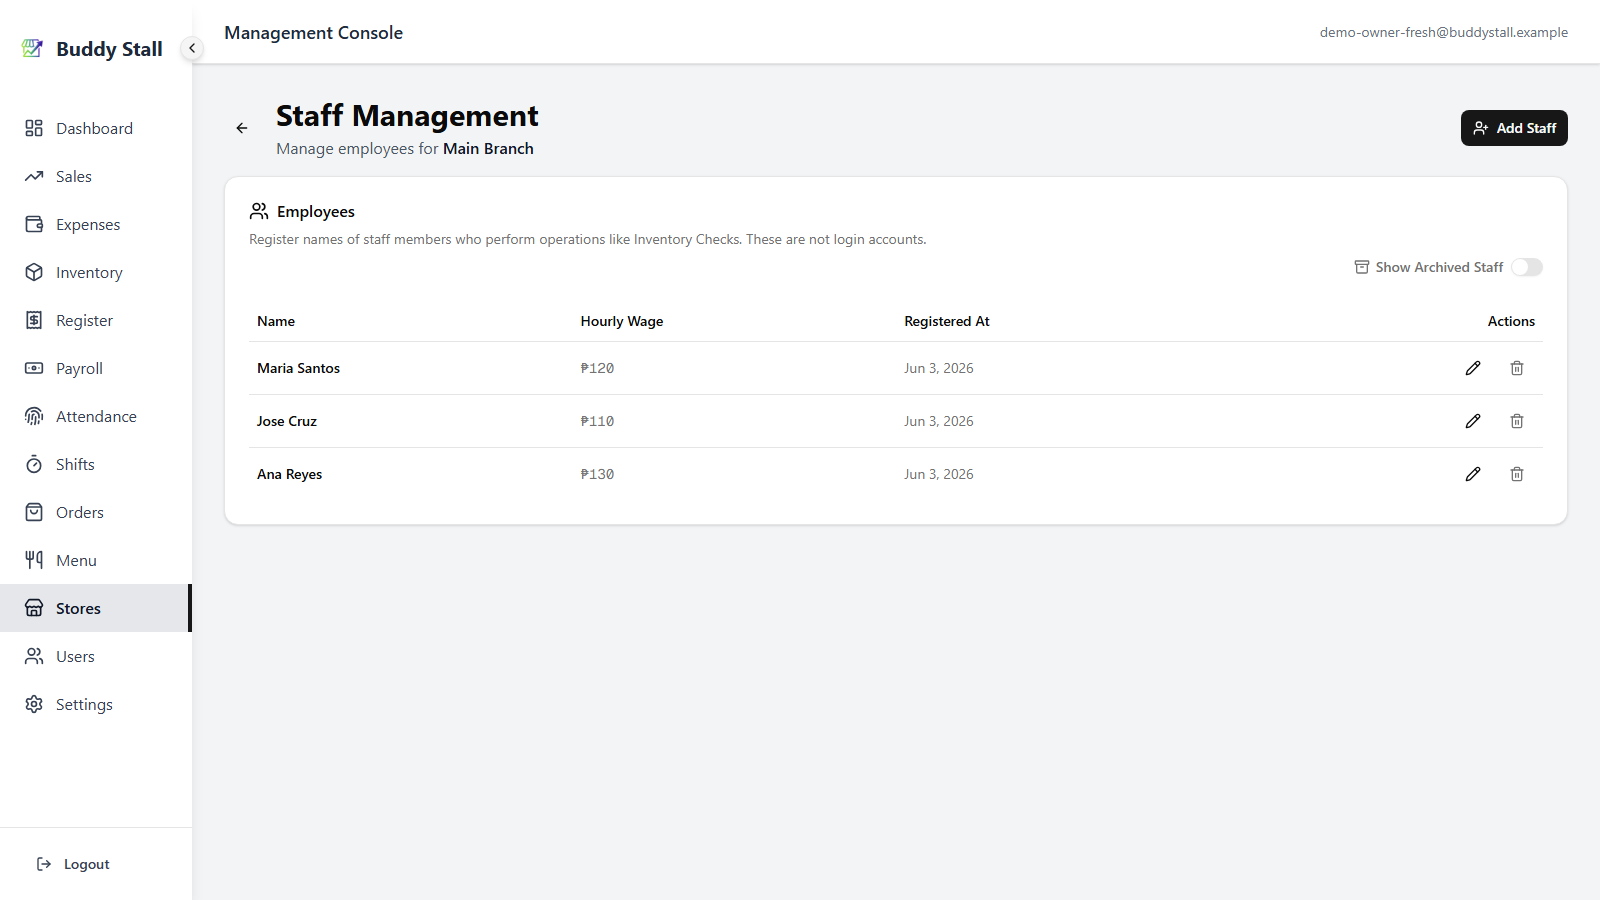Image resolution: width=1600 pixels, height=900 pixels.
Task: Delete Maria Santos with the trash icon
Action: coord(1517,368)
